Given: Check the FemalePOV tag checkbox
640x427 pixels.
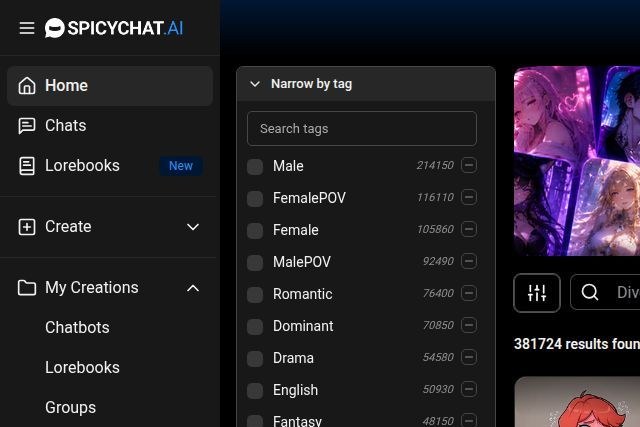Looking at the screenshot, I should 255,198.
